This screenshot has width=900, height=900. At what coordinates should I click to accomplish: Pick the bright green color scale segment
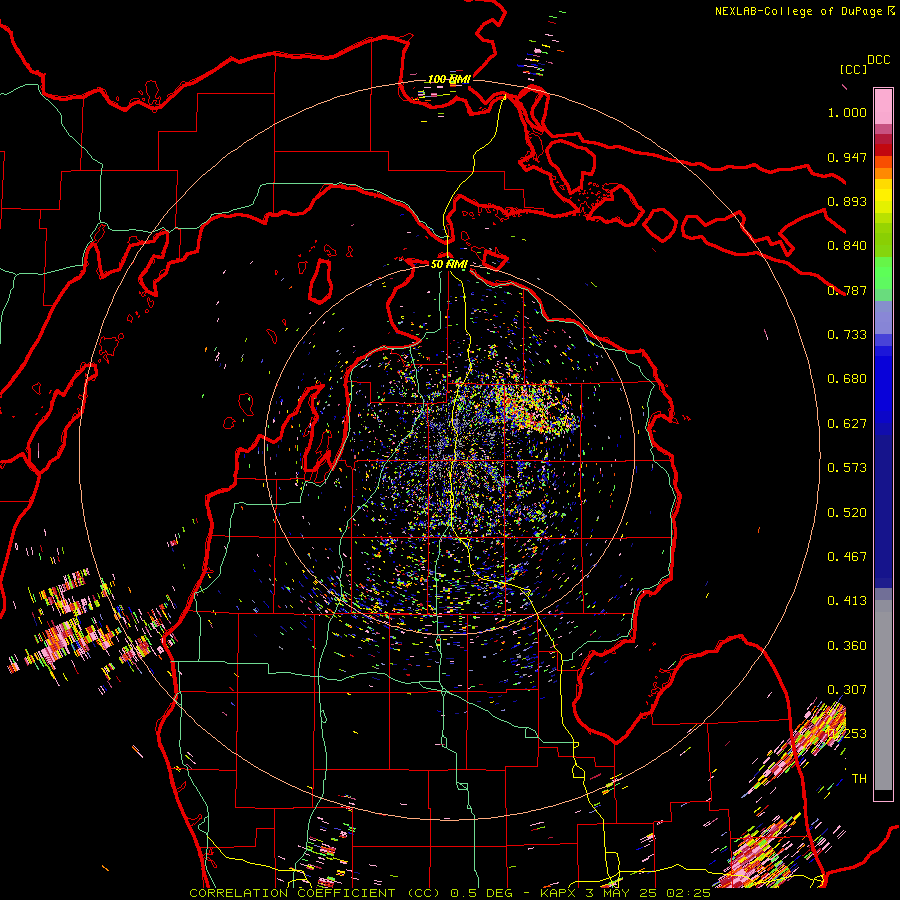883,273
